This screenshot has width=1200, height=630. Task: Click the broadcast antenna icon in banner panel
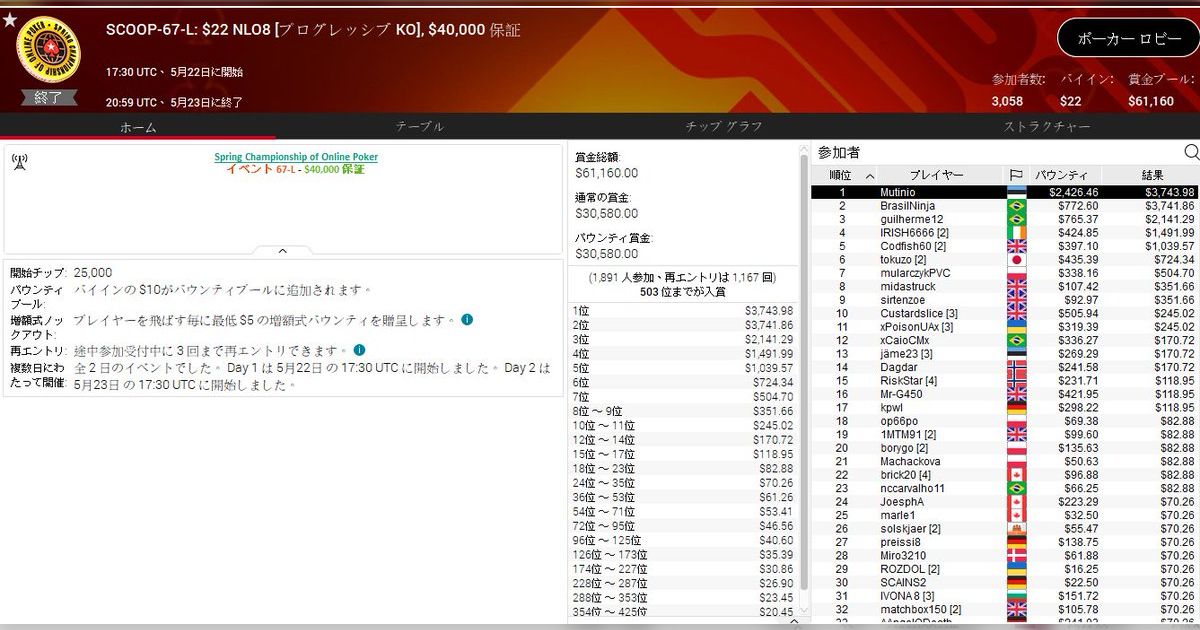[x=19, y=161]
